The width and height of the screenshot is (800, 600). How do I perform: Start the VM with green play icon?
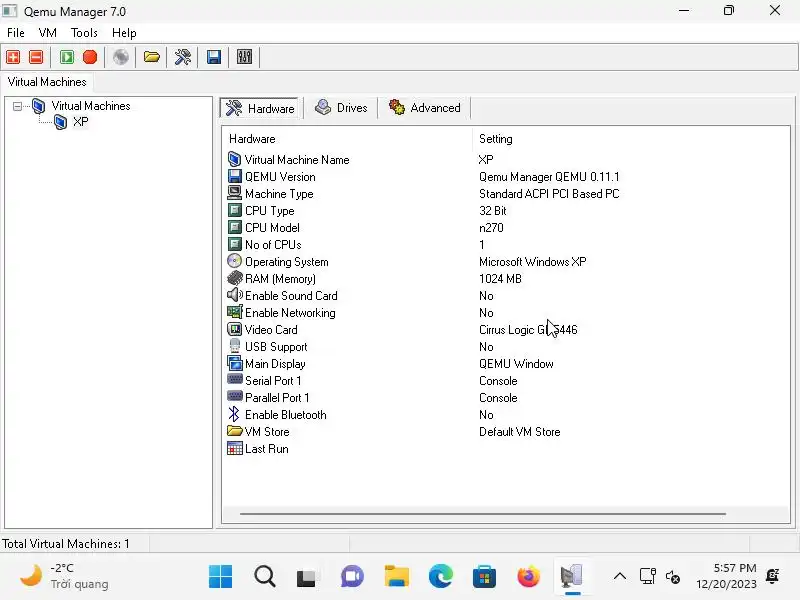click(67, 57)
